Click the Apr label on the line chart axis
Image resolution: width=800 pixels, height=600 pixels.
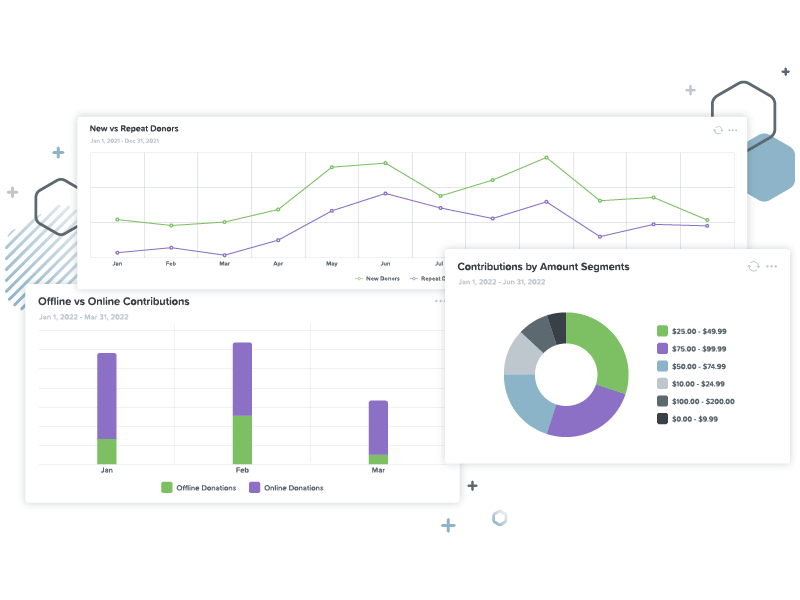pos(278,264)
